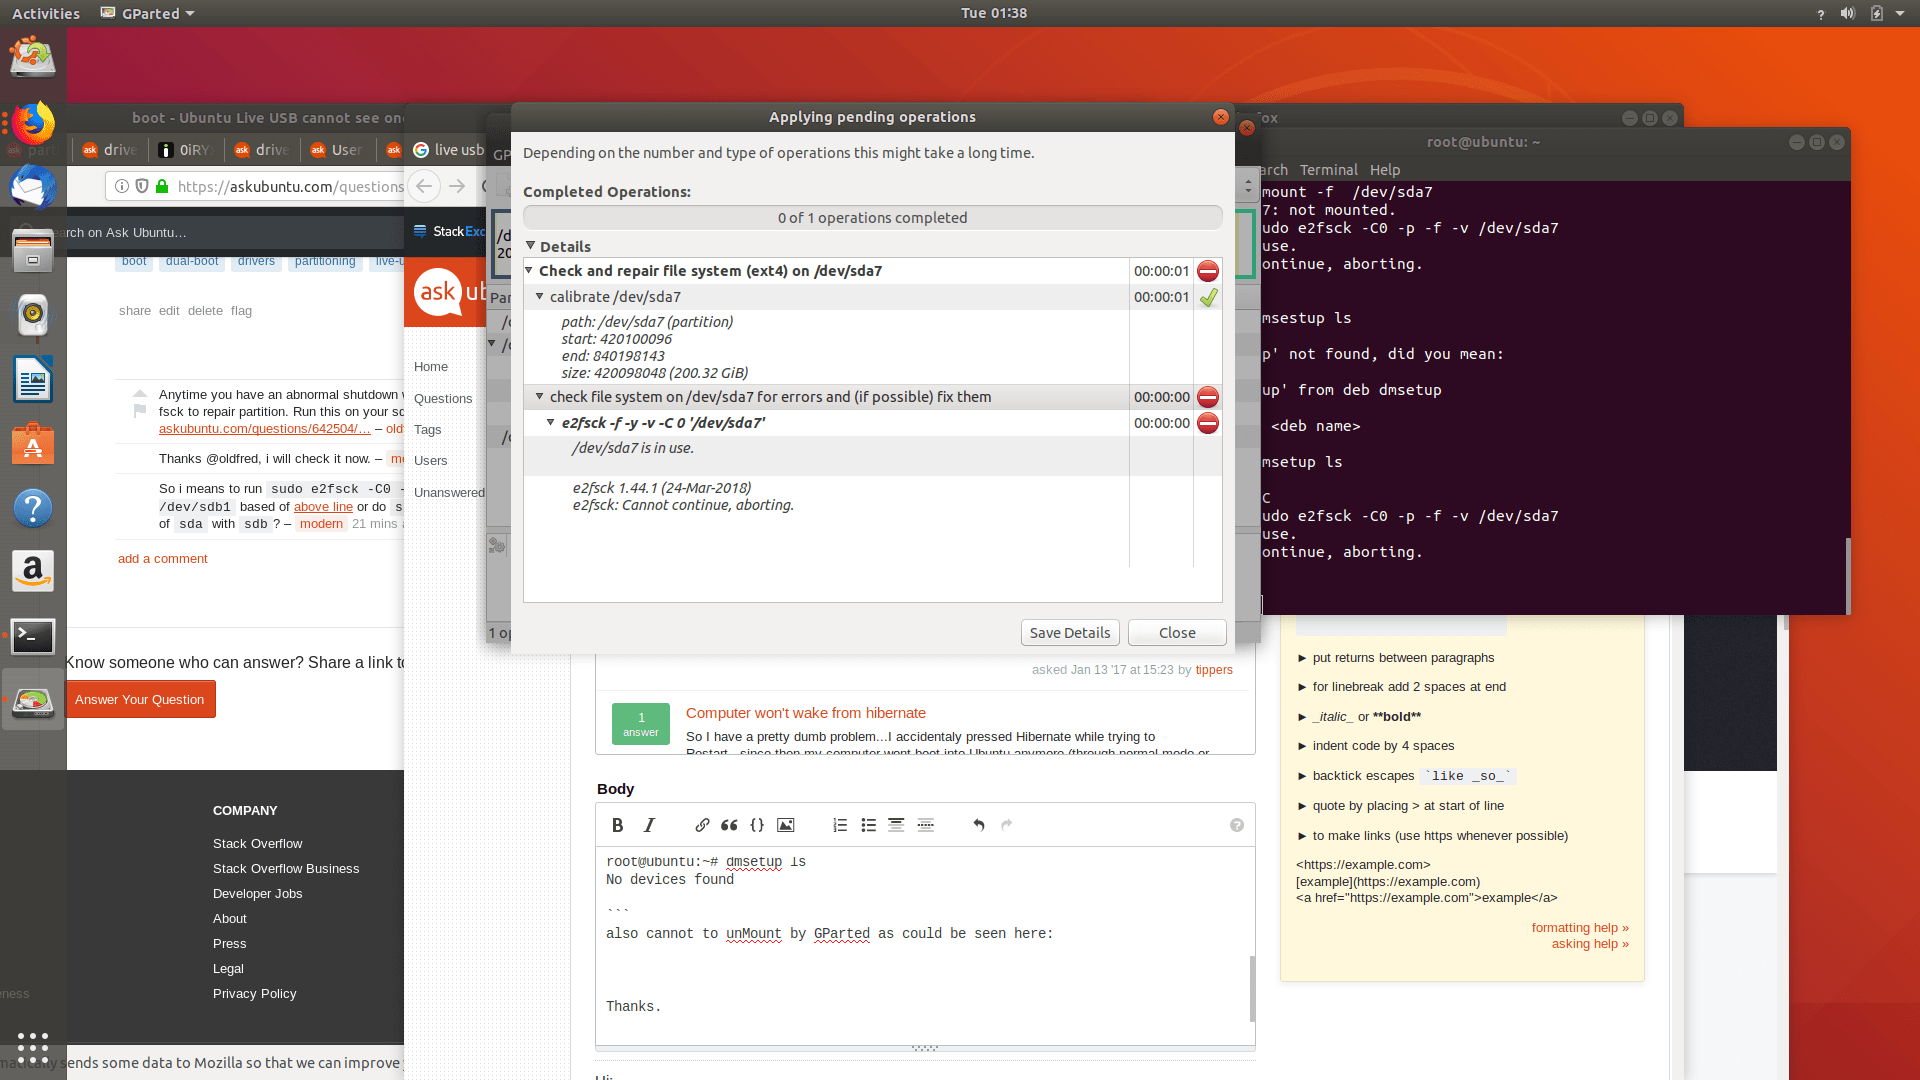Collapse check file system on /dev/sda7 row
The height and width of the screenshot is (1080, 1920).
click(540, 396)
